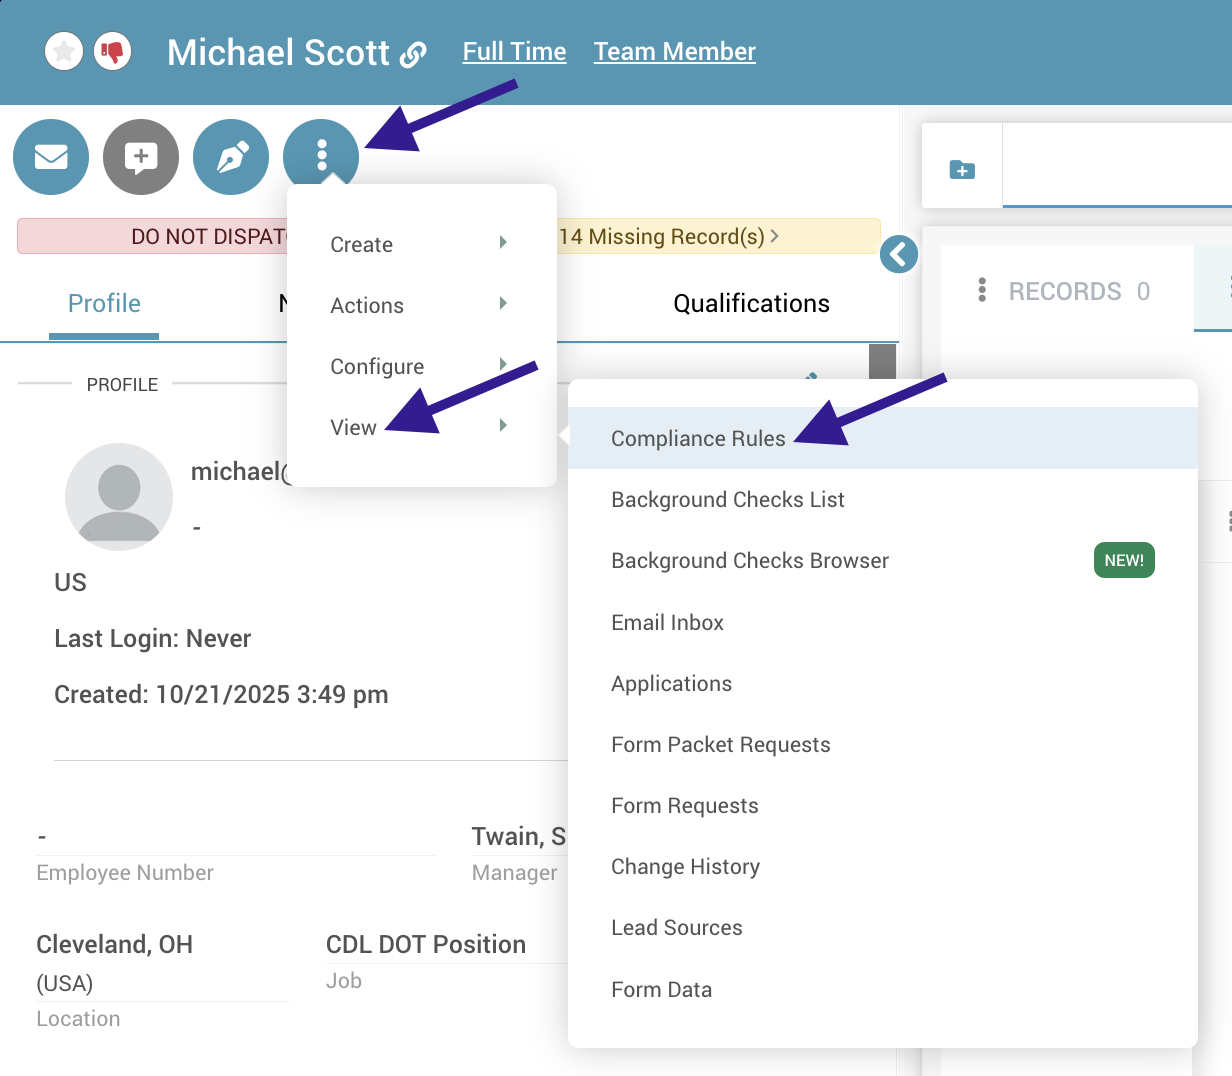The width and height of the screenshot is (1232, 1076).
Task: Open the Records kebab menu
Action: pos(982,291)
